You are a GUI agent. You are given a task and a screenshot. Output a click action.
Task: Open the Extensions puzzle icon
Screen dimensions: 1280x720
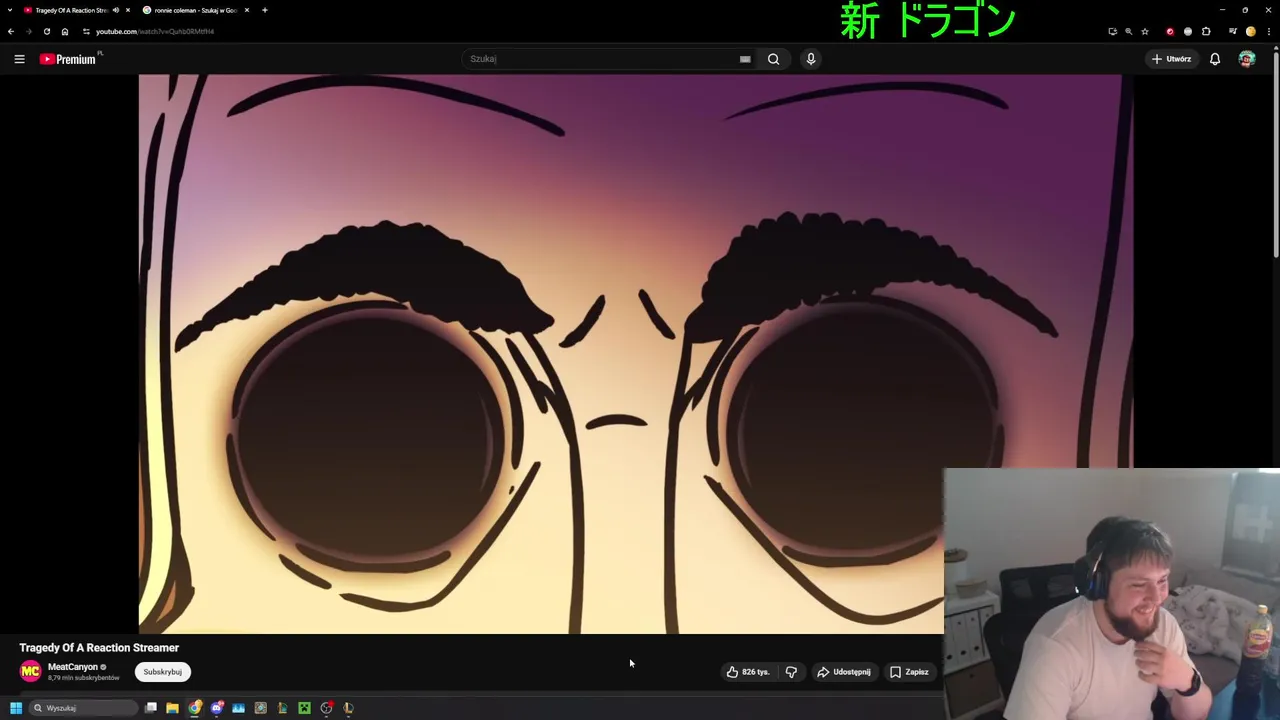(1206, 31)
